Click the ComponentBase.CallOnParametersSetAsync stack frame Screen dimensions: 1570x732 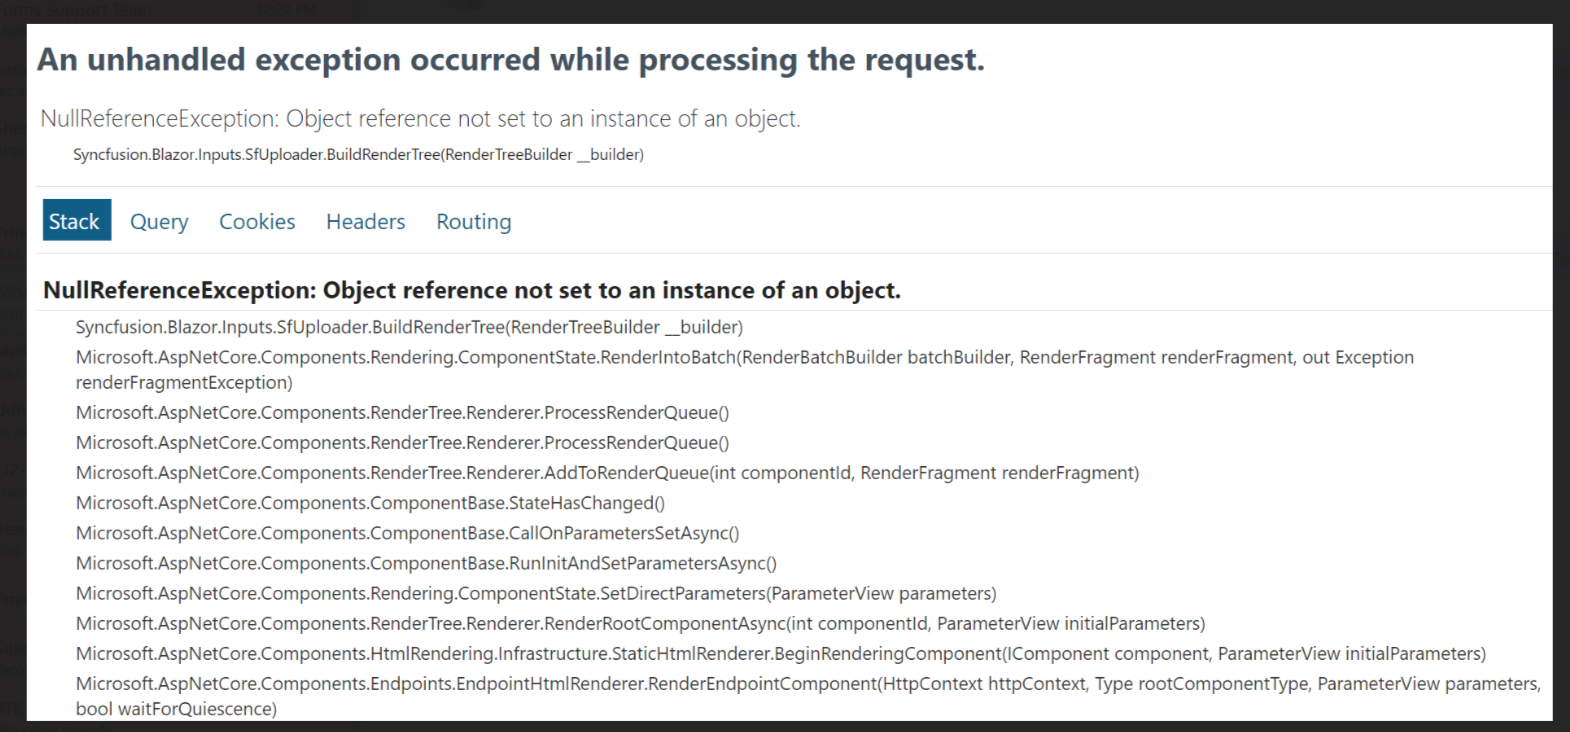[407, 533]
